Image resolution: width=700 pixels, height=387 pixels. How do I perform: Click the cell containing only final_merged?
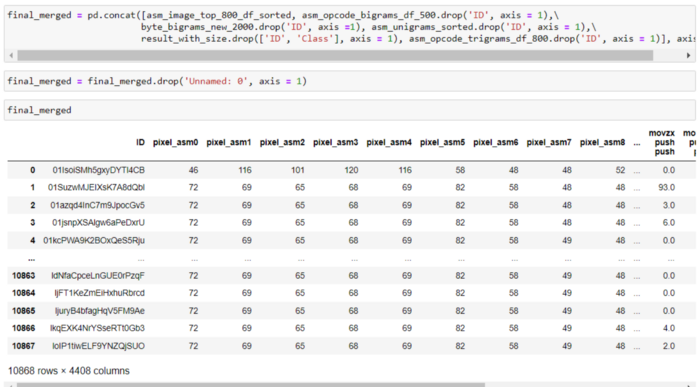(x=350, y=110)
